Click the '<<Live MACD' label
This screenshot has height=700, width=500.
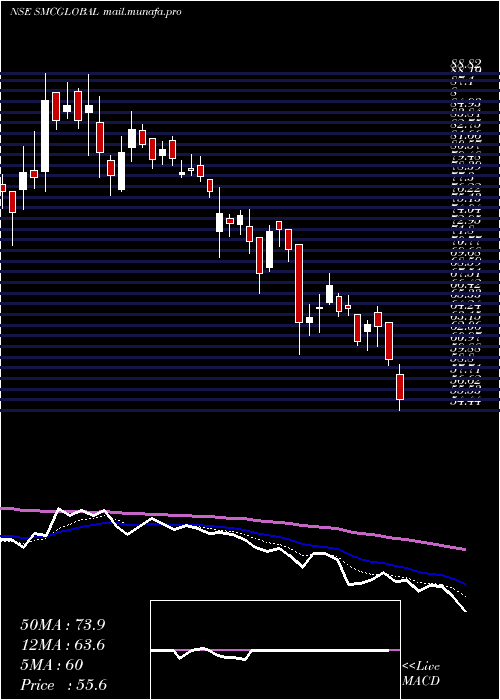(x=421, y=674)
